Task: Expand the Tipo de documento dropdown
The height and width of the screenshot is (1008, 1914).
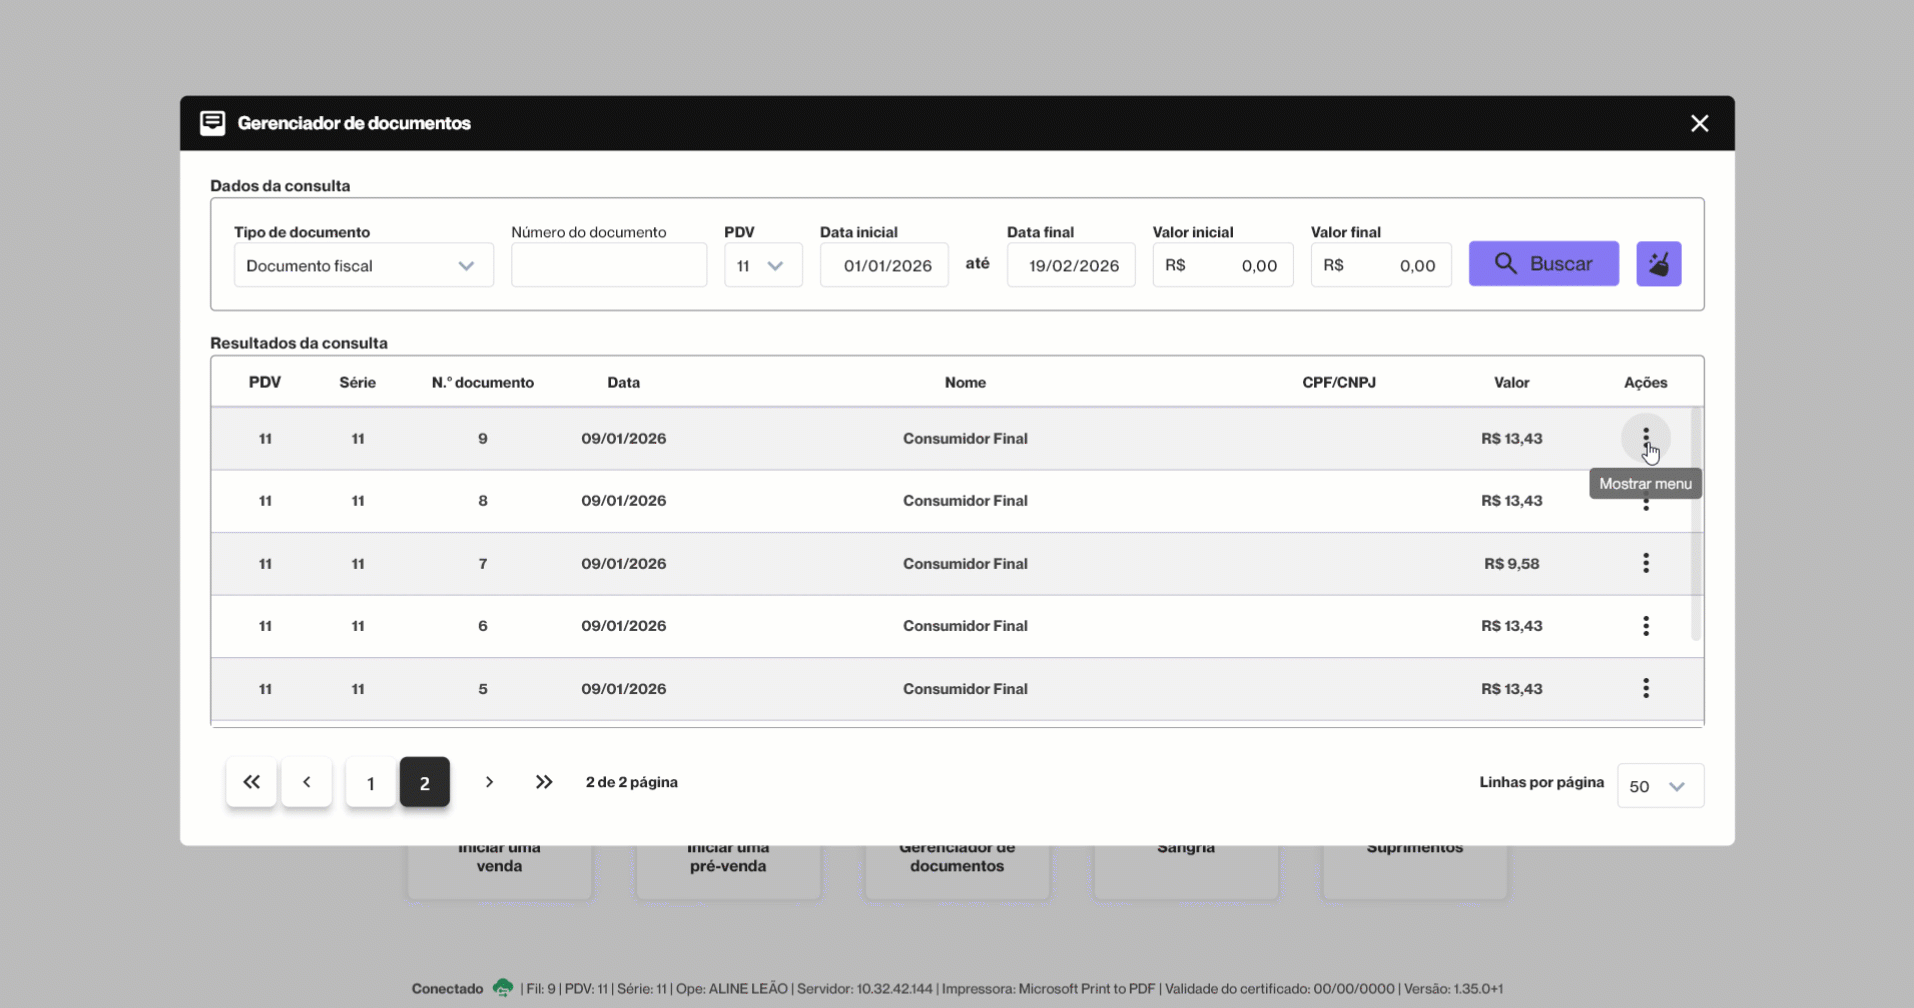Action: pos(363,266)
